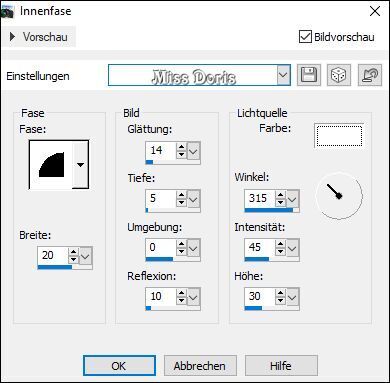Select the bevel shape thumbnail preview
The width and height of the screenshot is (390, 383).
point(51,165)
